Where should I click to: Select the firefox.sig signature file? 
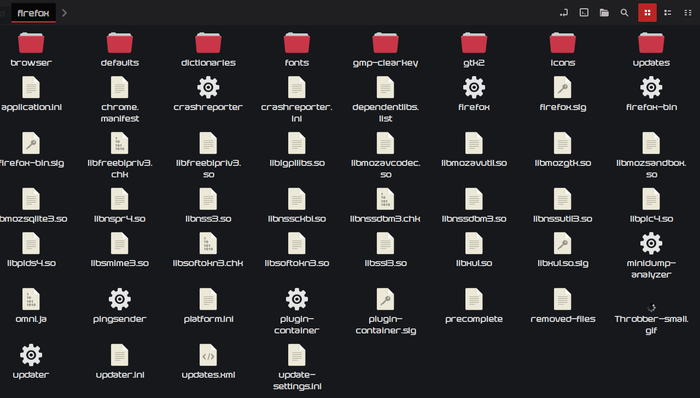click(562, 94)
